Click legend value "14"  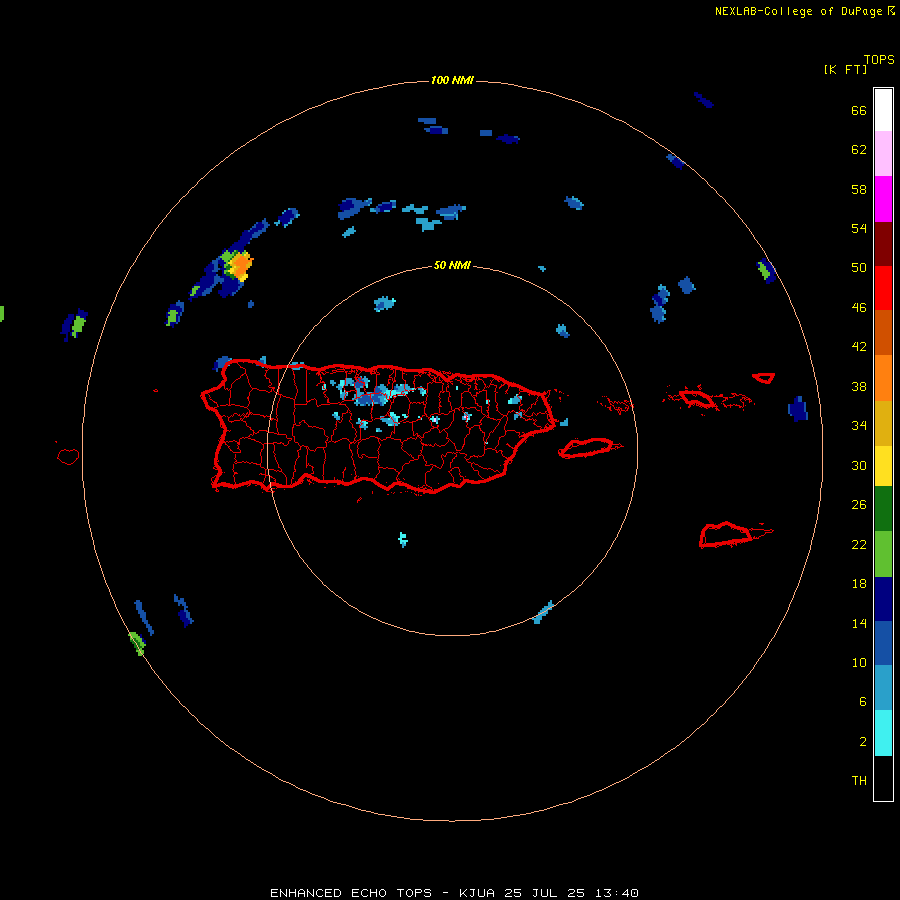[859, 623]
